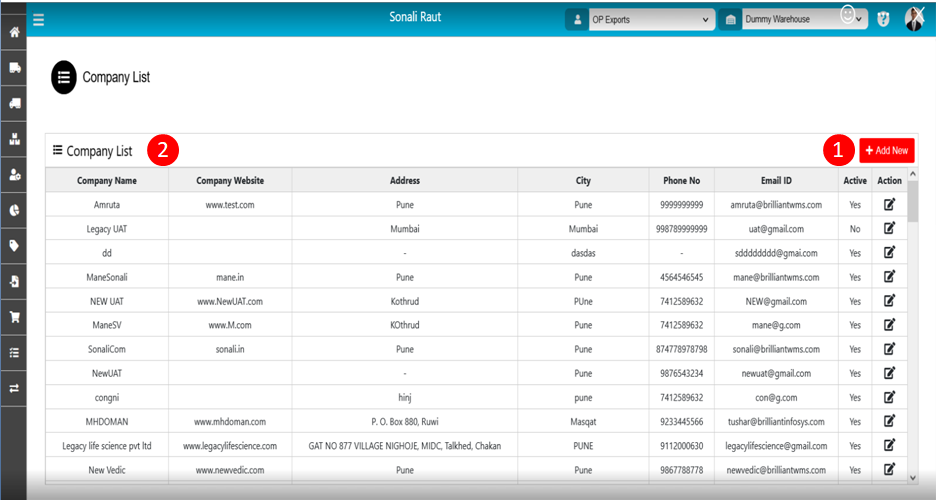Open the checklist sidebar icon
Viewport: 936px width, 500px height.
point(15,353)
